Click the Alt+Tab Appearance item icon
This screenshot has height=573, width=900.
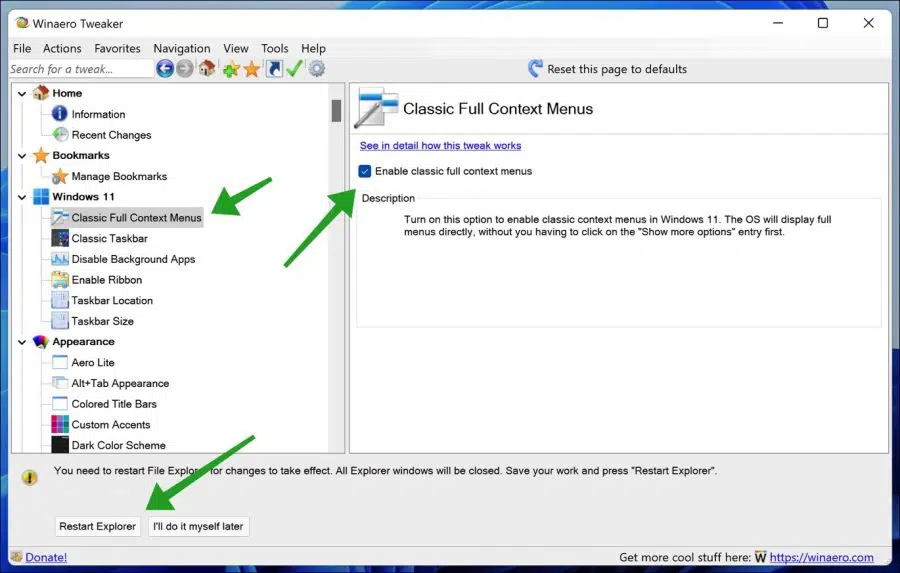tap(60, 383)
